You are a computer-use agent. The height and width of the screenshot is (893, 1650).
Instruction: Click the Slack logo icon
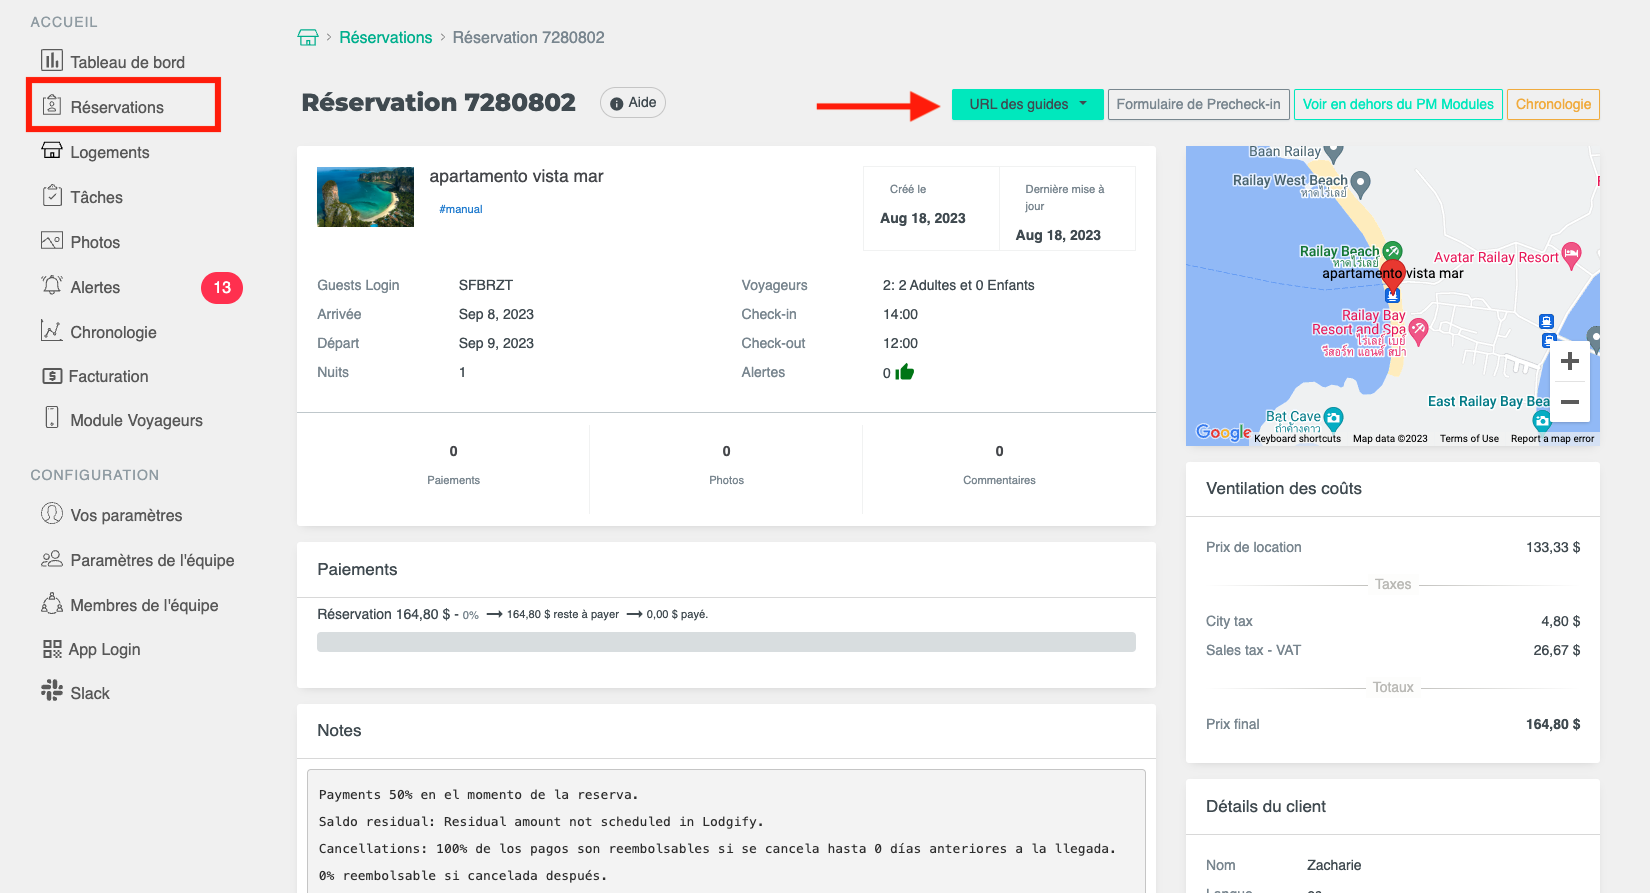(x=52, y=691)
